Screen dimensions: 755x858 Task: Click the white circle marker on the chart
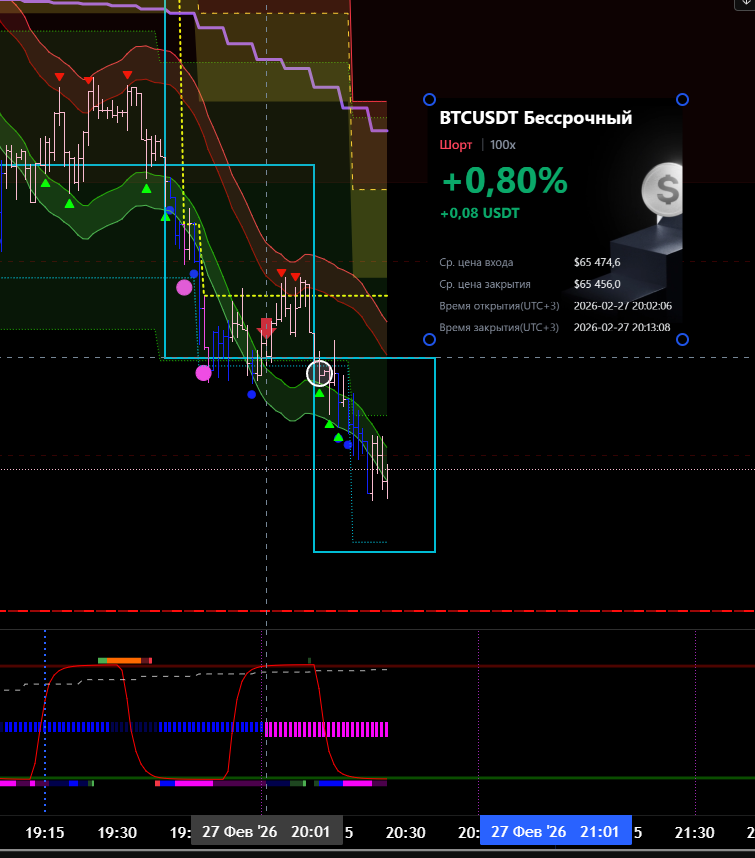(x=319, y=373)
